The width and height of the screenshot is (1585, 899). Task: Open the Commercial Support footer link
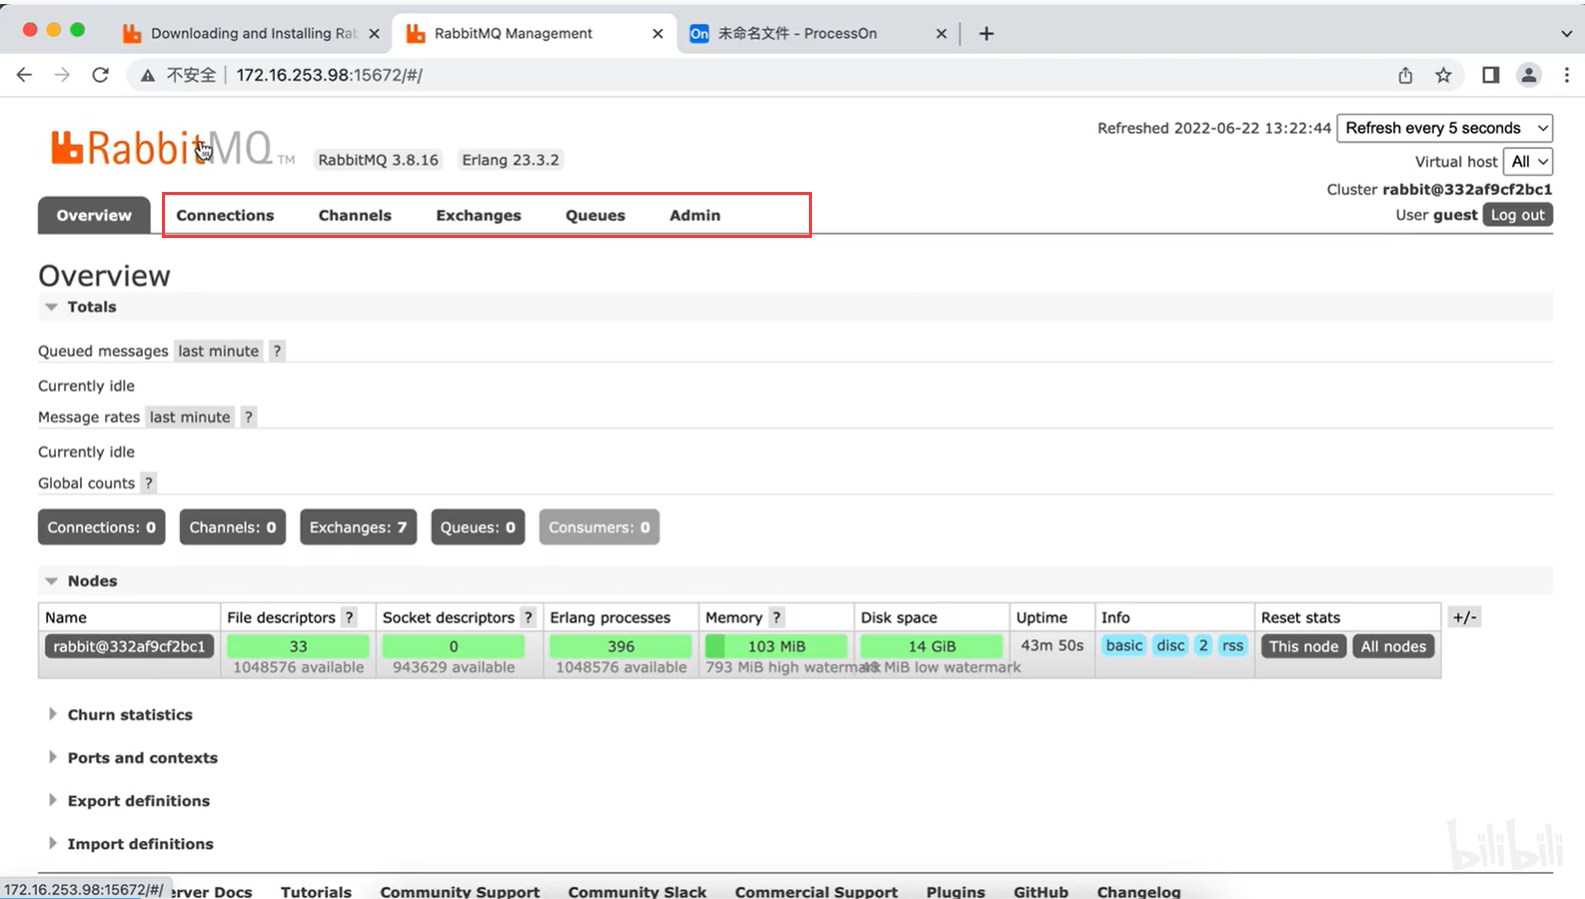(x=816, y=891)
